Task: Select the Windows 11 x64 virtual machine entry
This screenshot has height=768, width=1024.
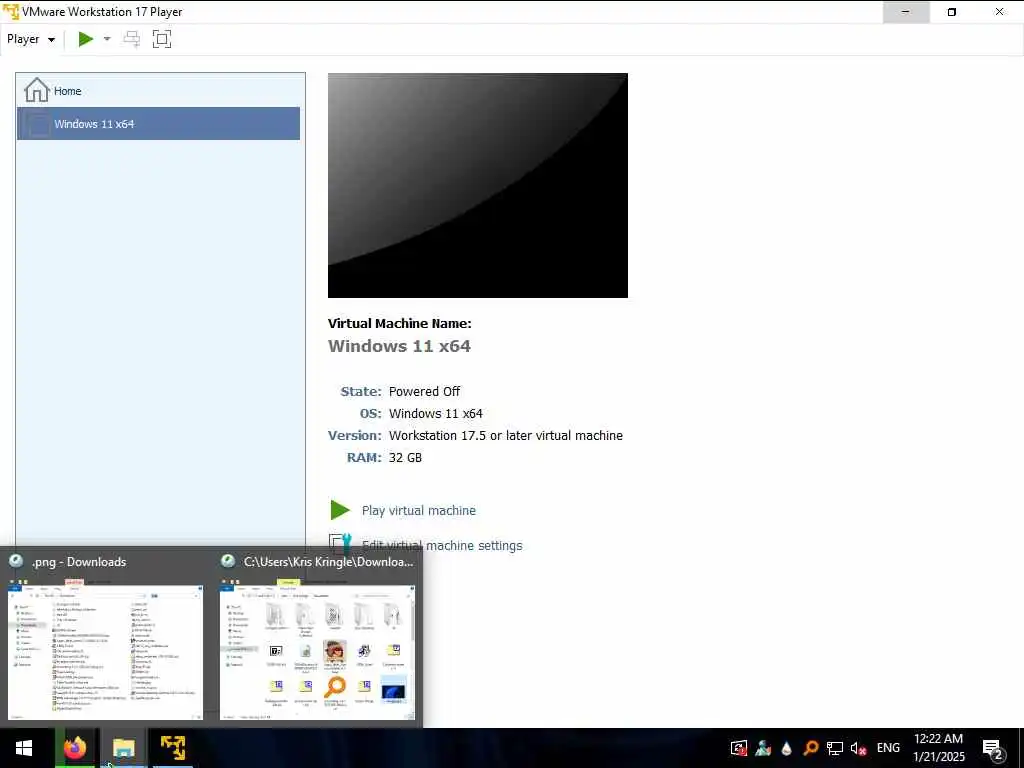Action: (x=158, y=123)
